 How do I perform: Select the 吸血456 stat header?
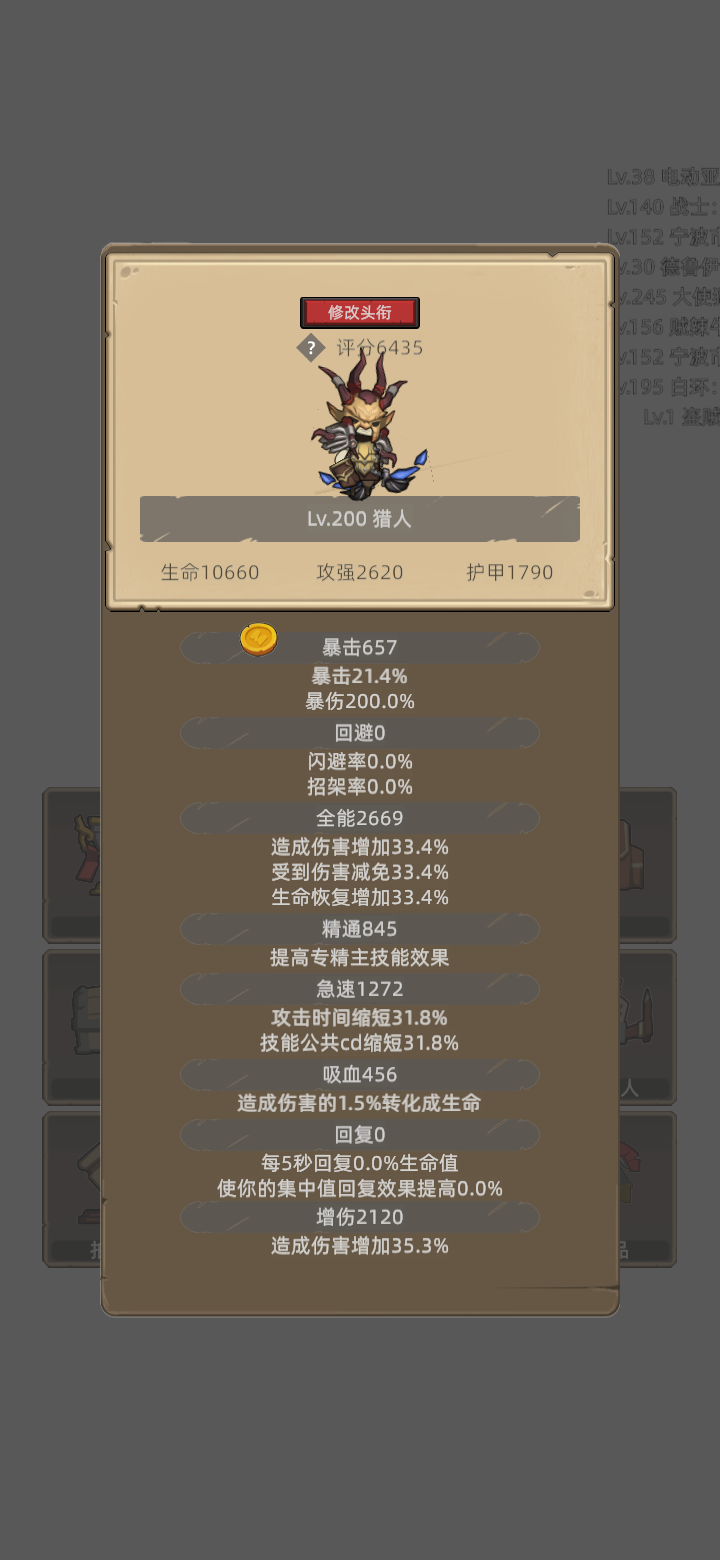tap(359, 1074)
